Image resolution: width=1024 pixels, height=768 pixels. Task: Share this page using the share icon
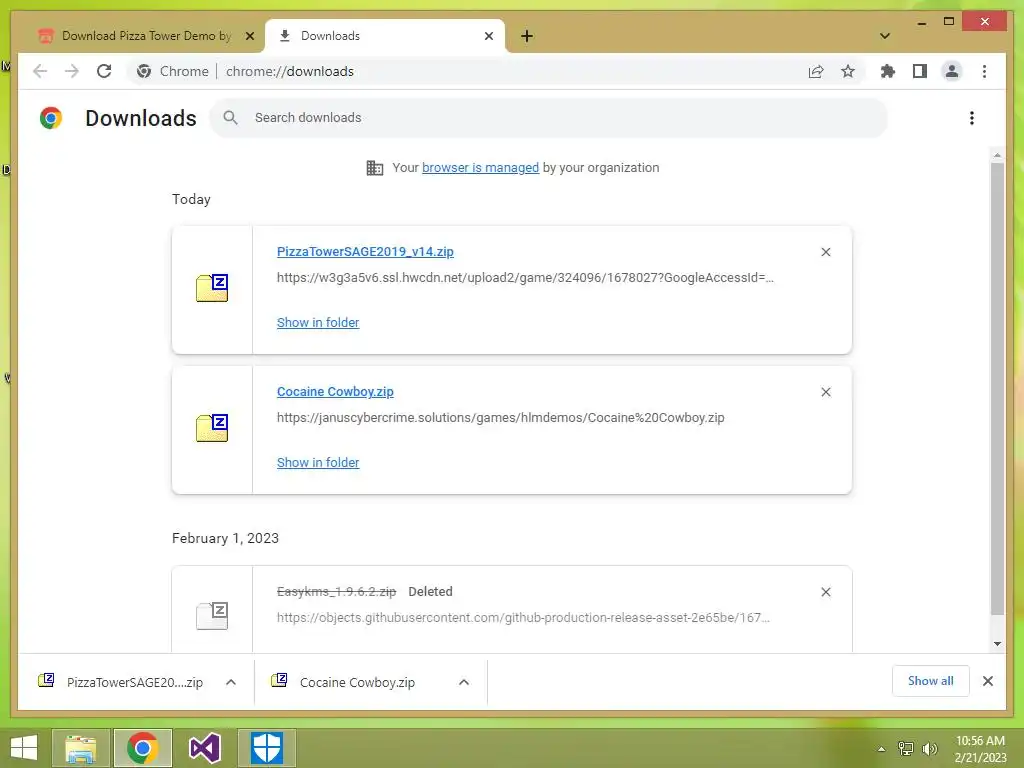[816, 71]
